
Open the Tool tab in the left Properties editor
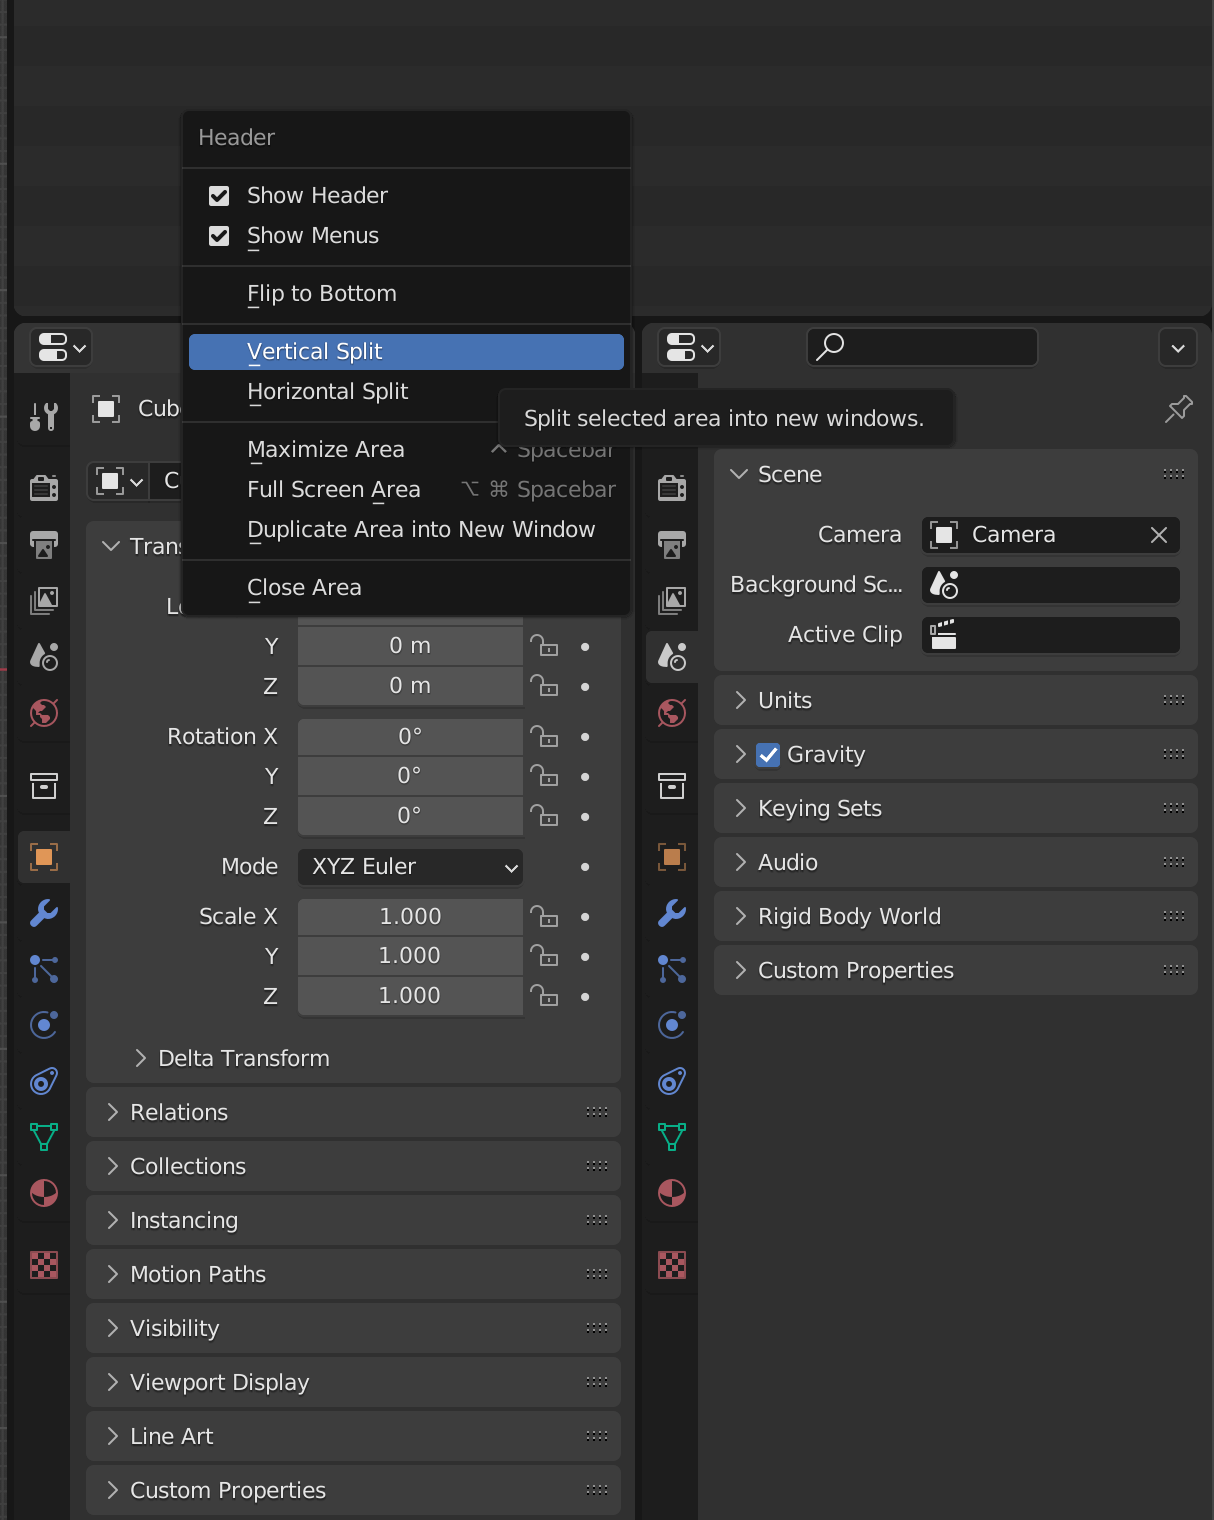(x=44, y=415)
